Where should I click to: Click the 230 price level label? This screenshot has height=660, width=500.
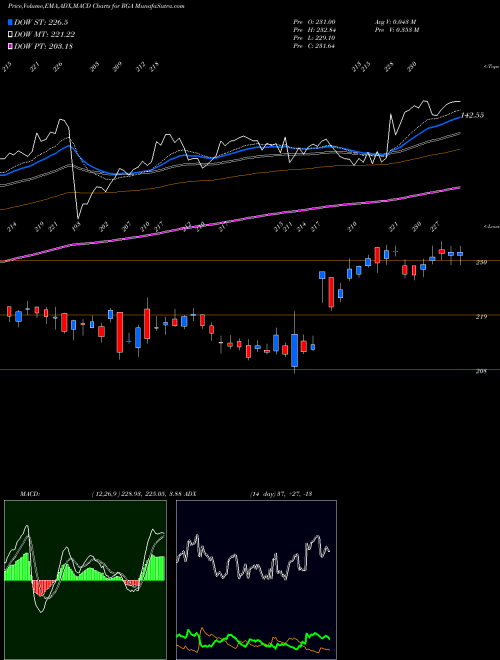(x=481, y=262)
